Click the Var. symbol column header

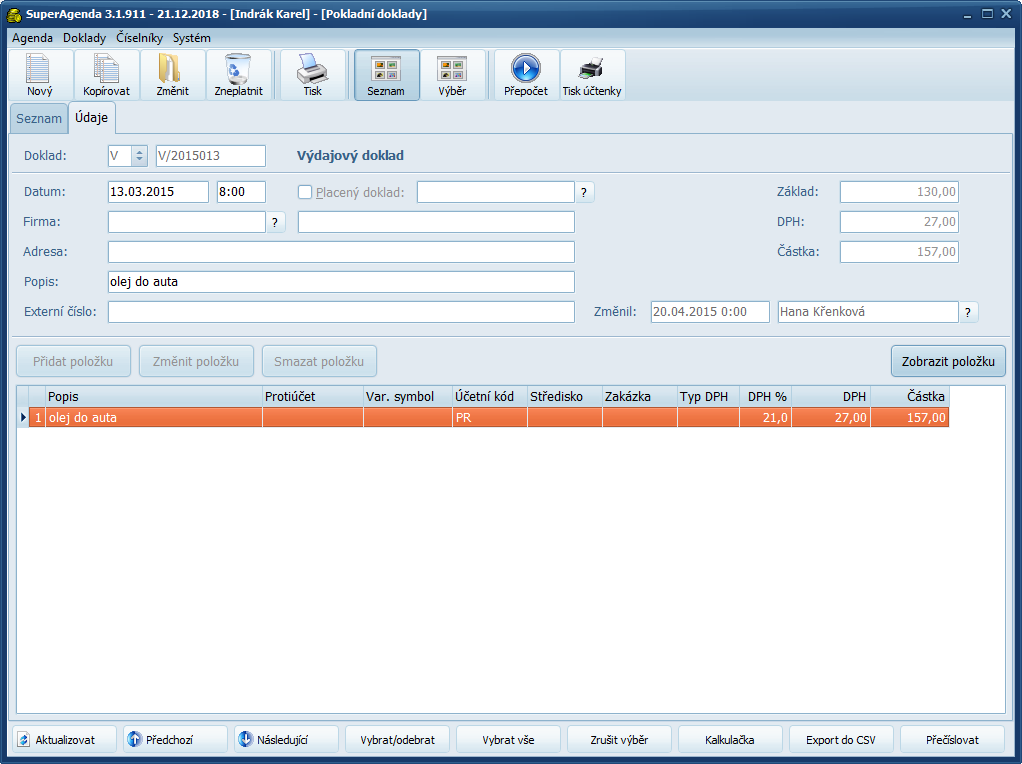[x=408, y=397]
